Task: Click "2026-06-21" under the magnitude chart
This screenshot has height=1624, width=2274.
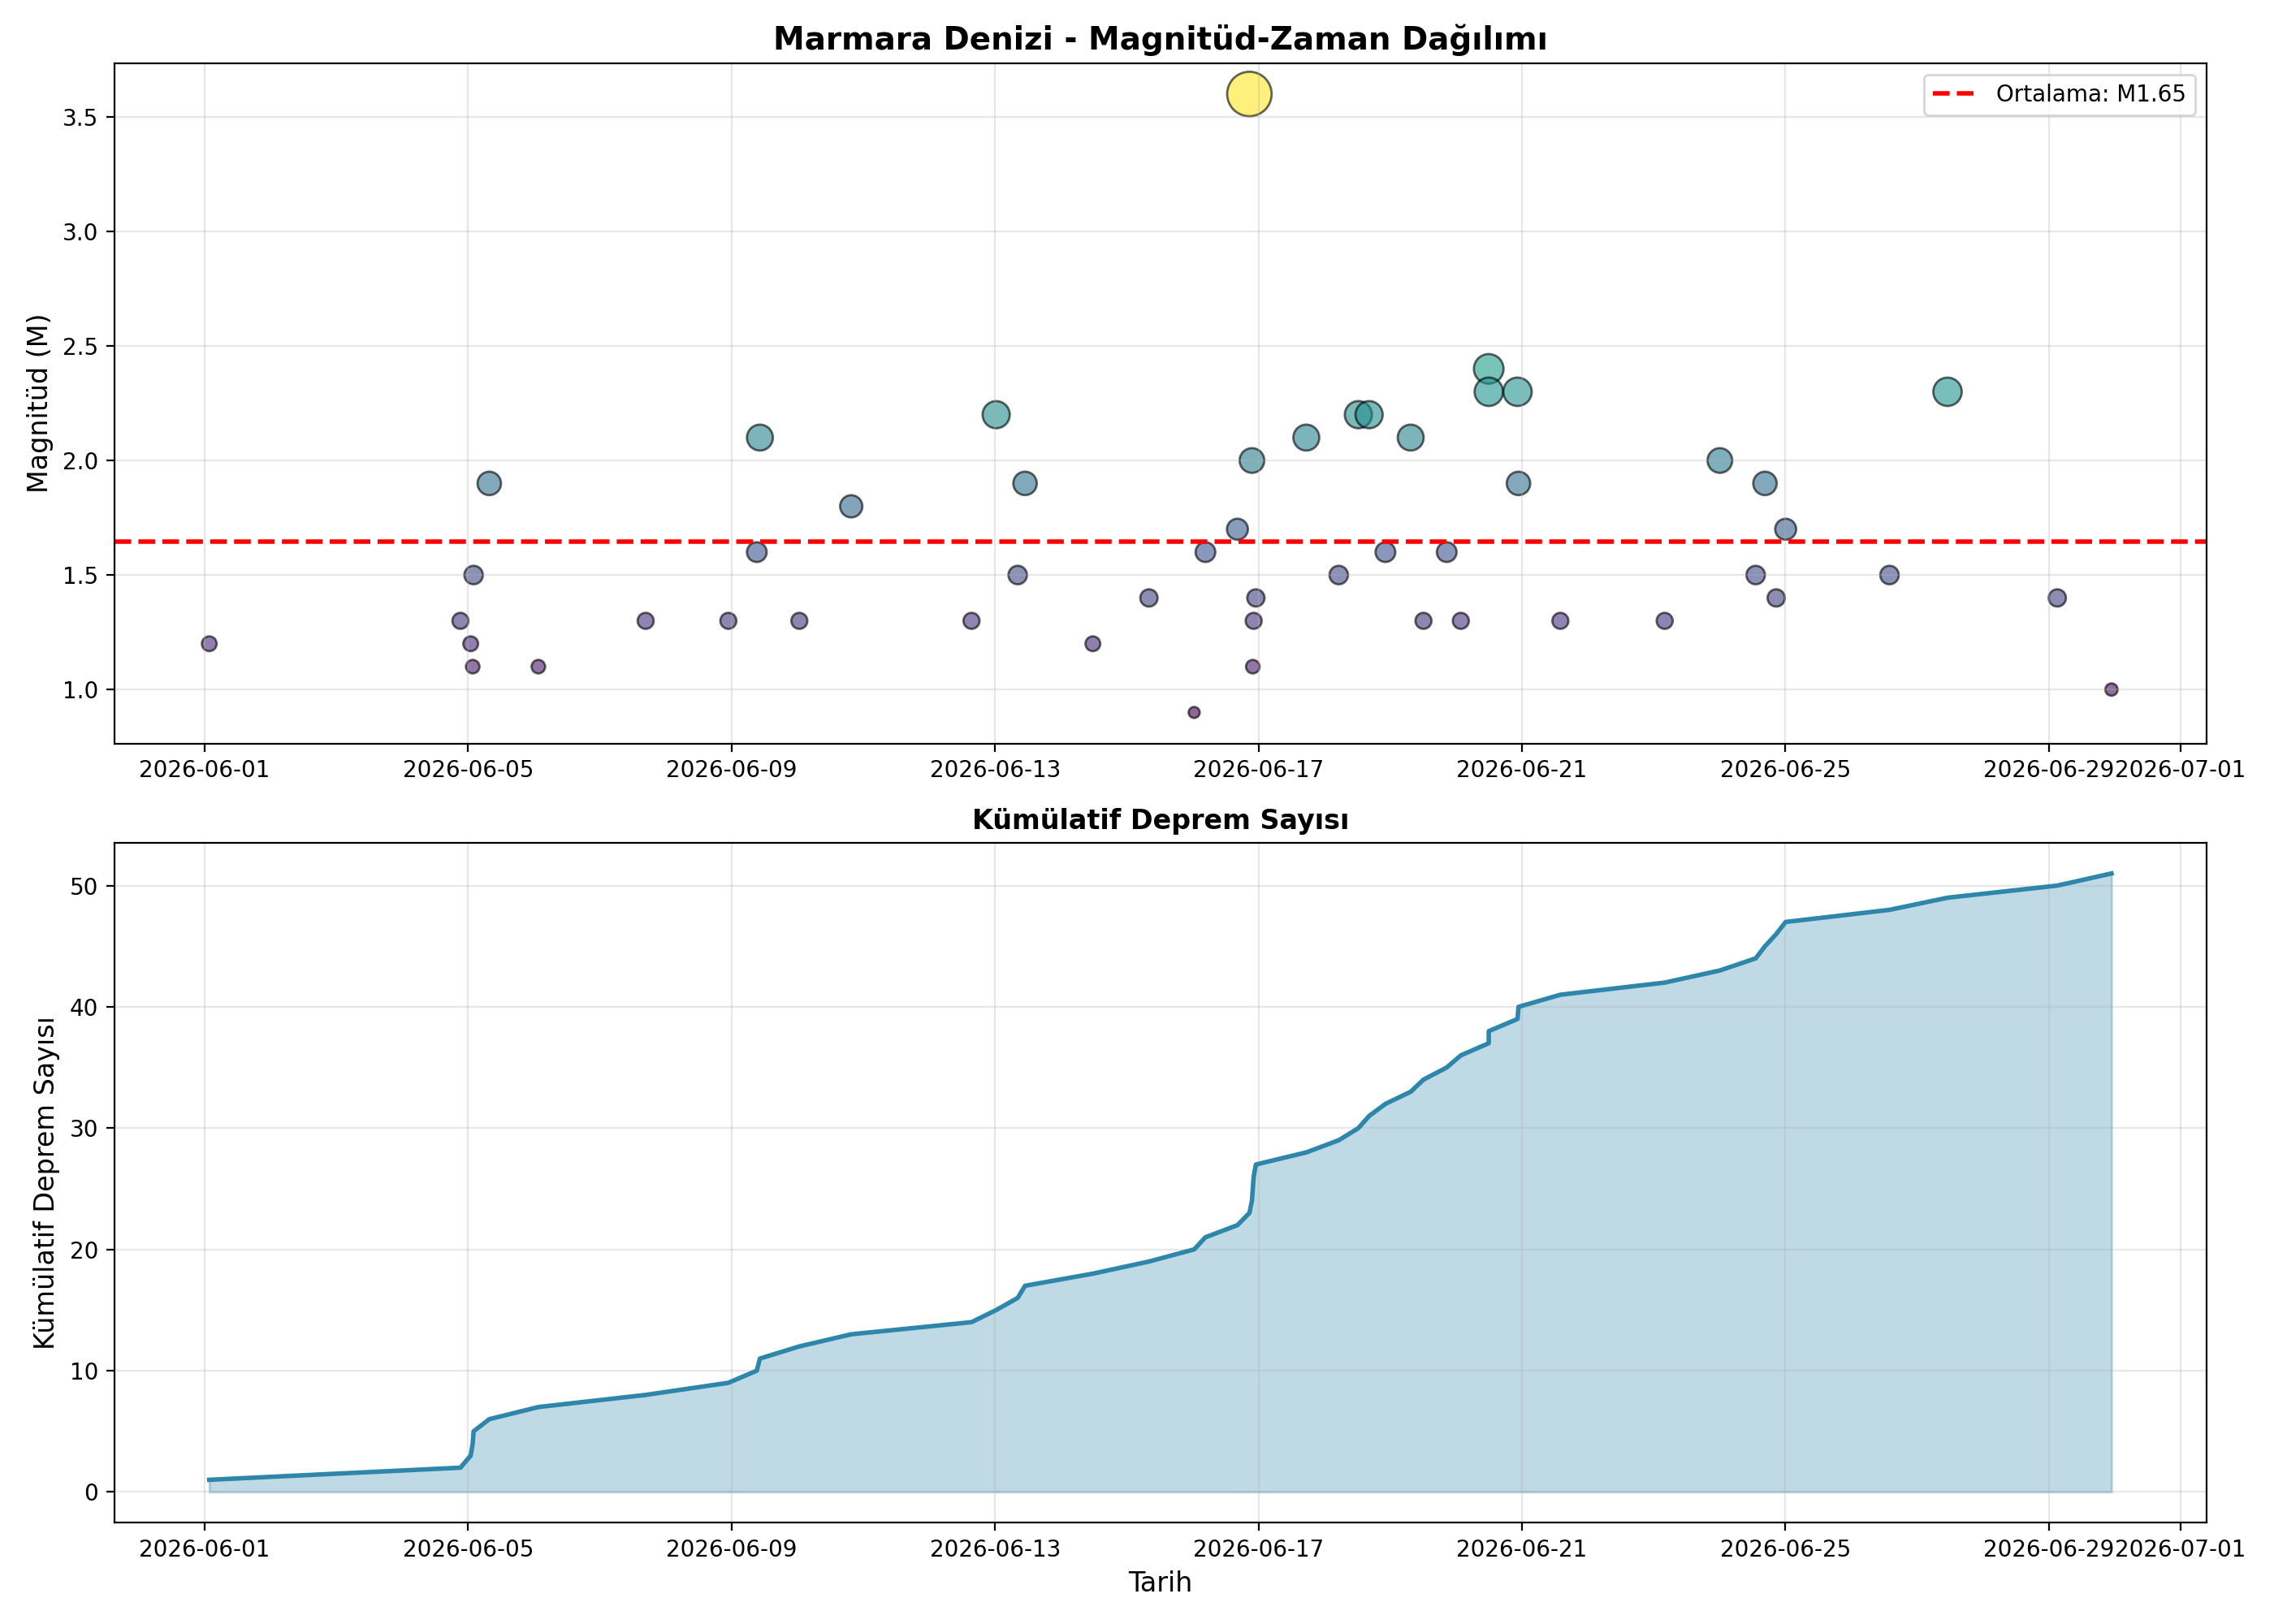Action: click(x=1521, y=769)
